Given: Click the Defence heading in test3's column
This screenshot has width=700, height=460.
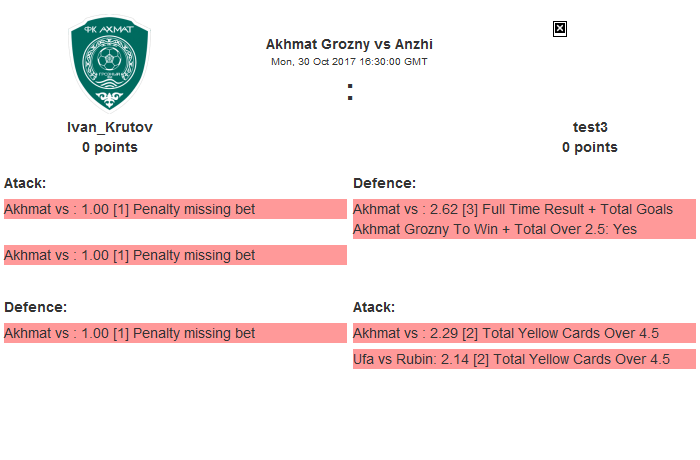Looking at the screenshot, I should click(x=384, y=183).
